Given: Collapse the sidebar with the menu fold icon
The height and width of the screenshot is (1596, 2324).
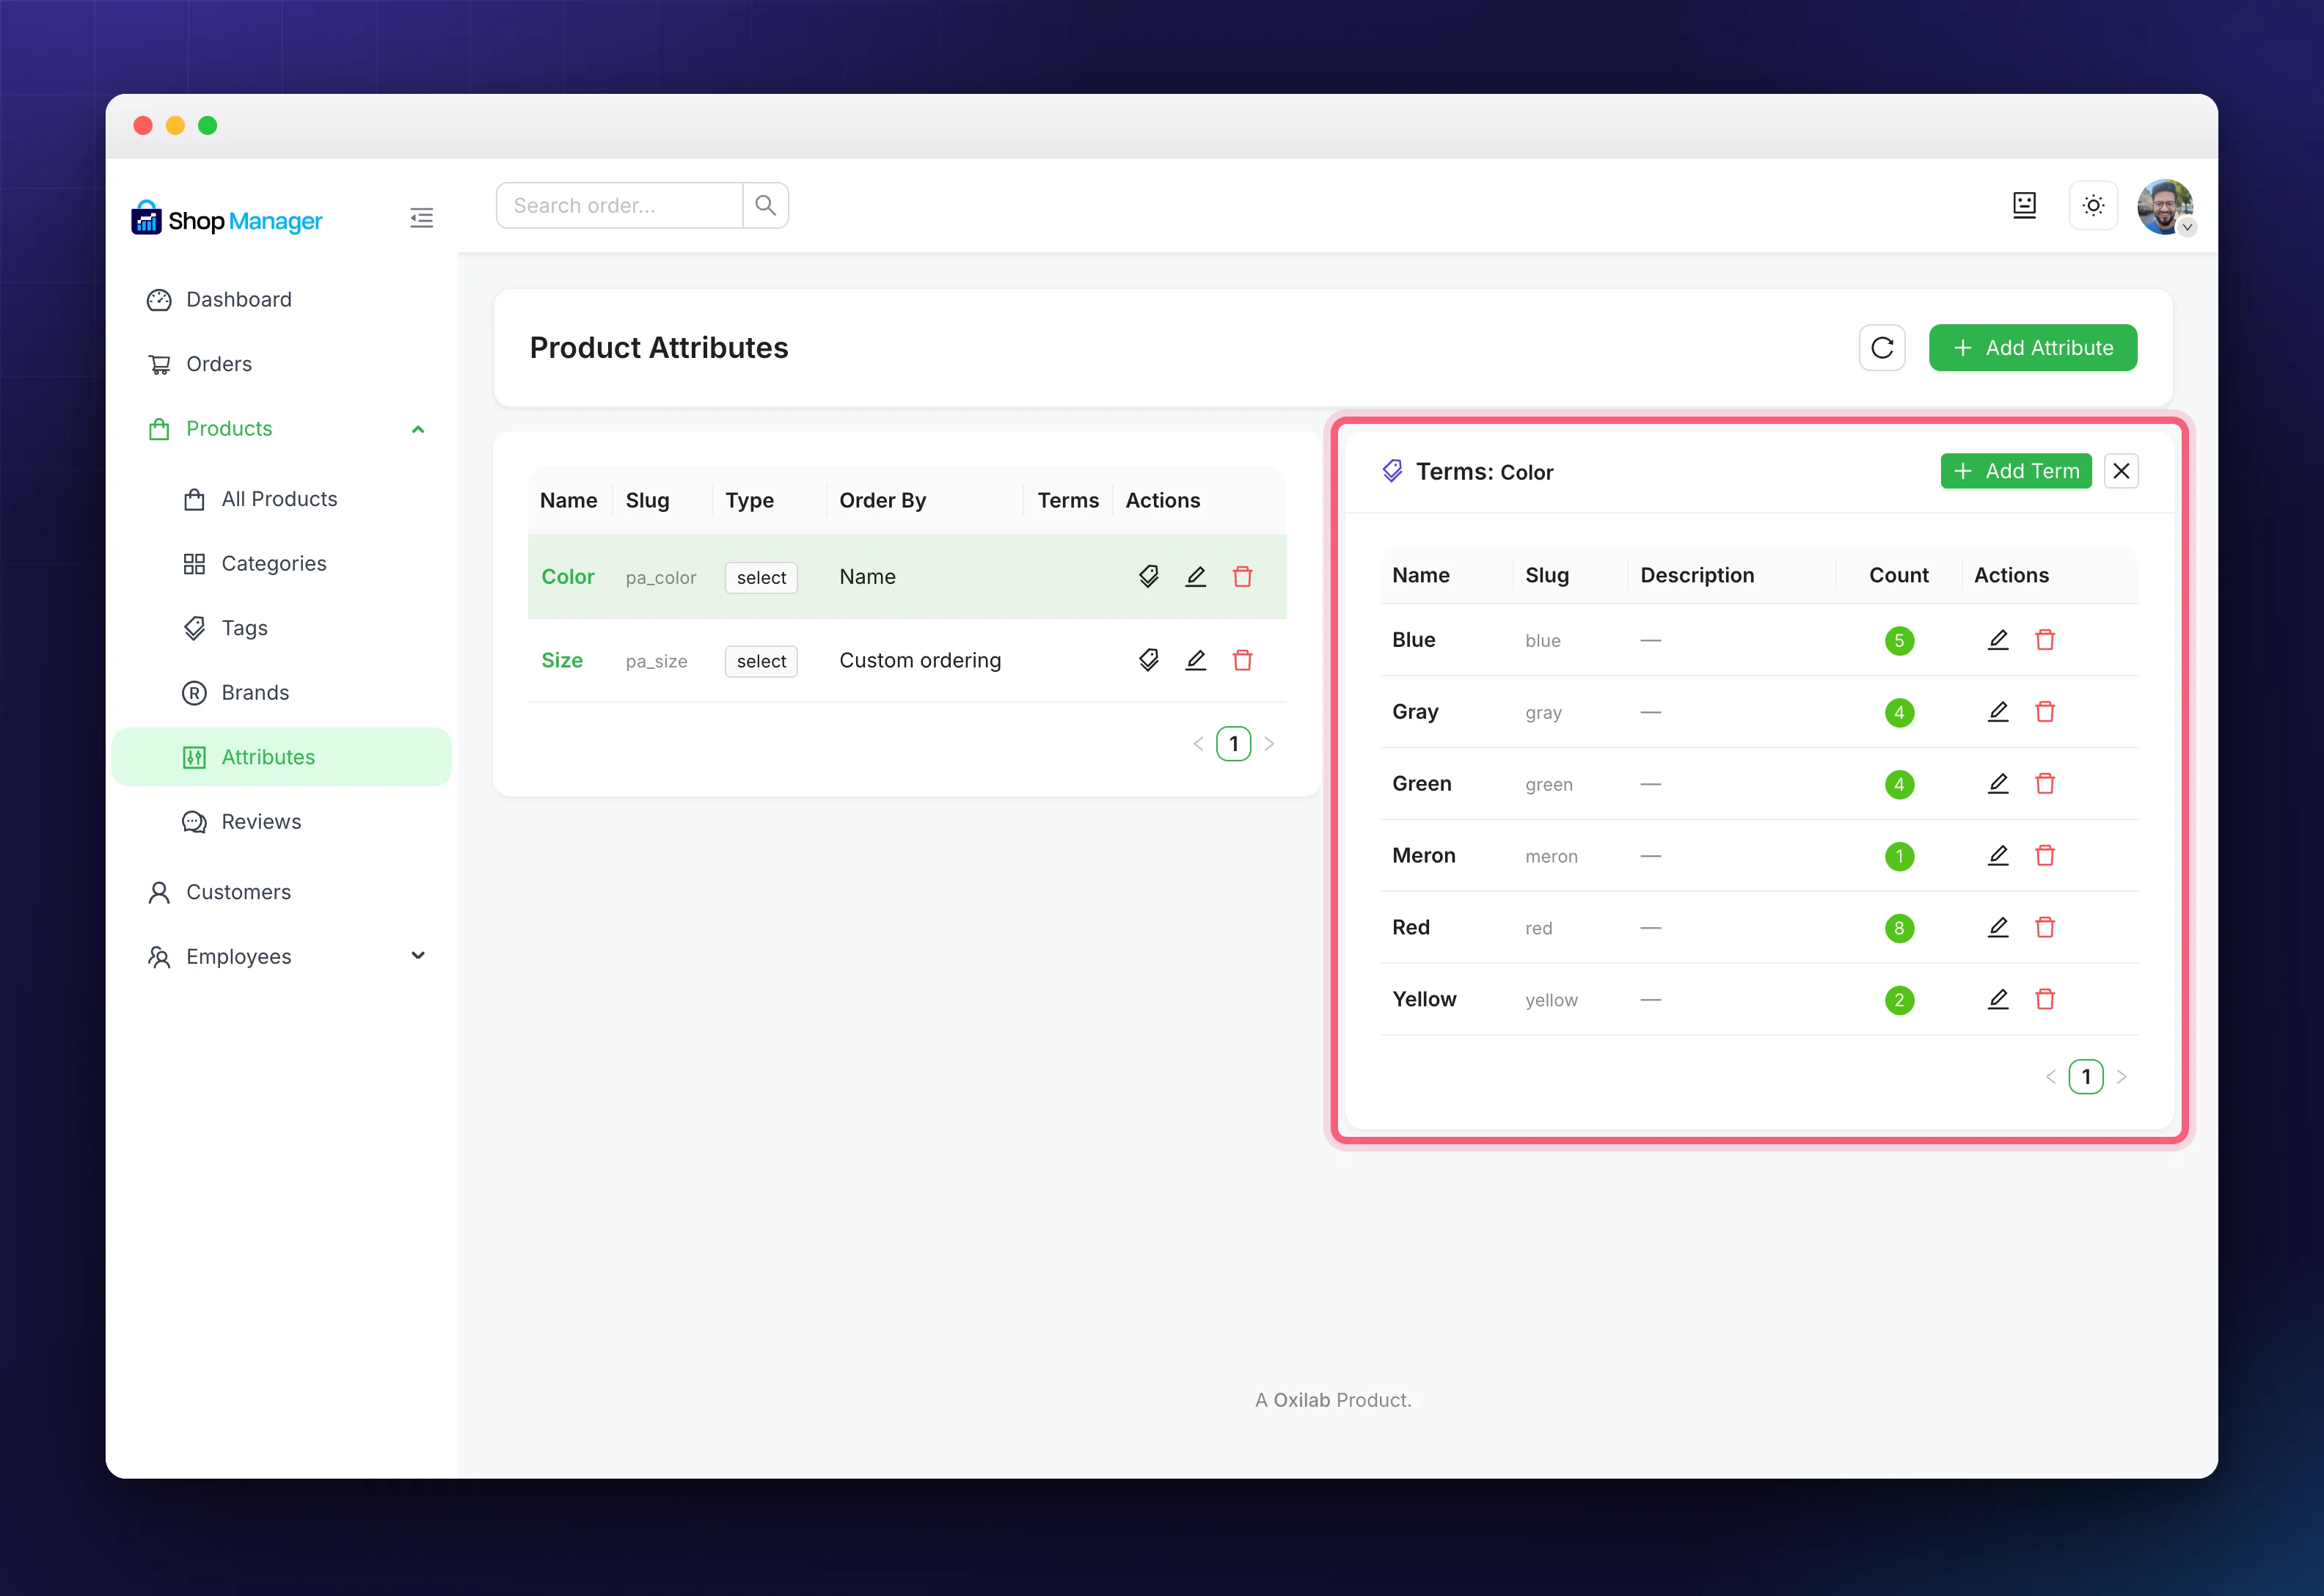Looking at the screenshot, I should (421, 218).
